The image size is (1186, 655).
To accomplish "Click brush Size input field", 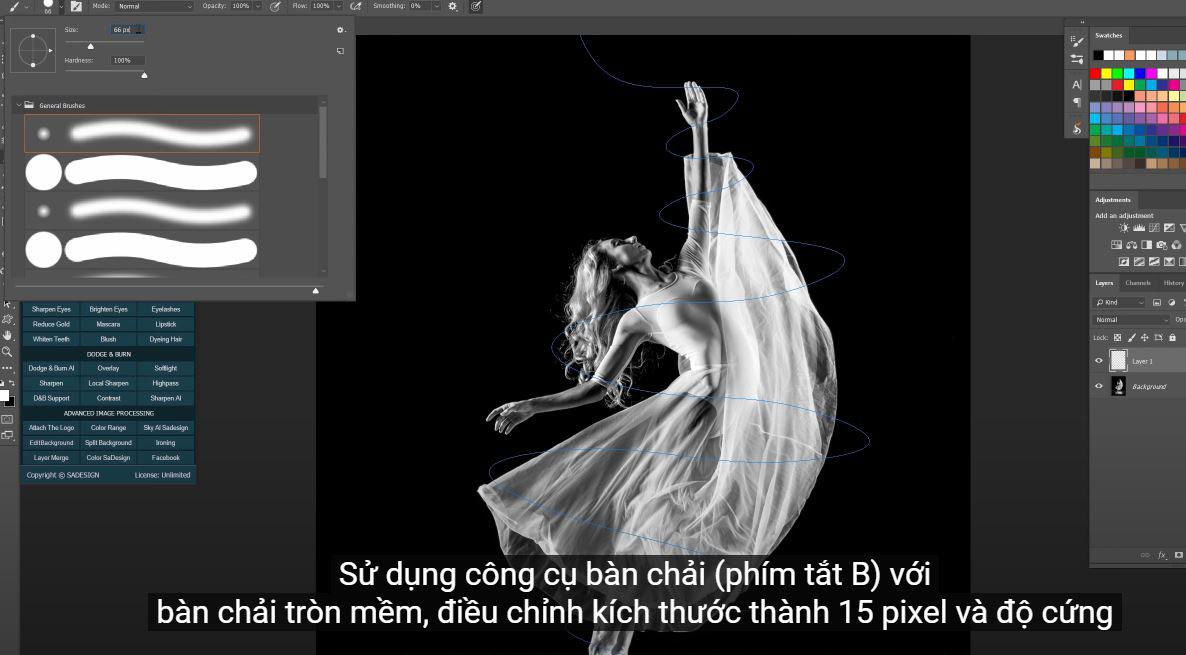I will [x=126, y=29].
